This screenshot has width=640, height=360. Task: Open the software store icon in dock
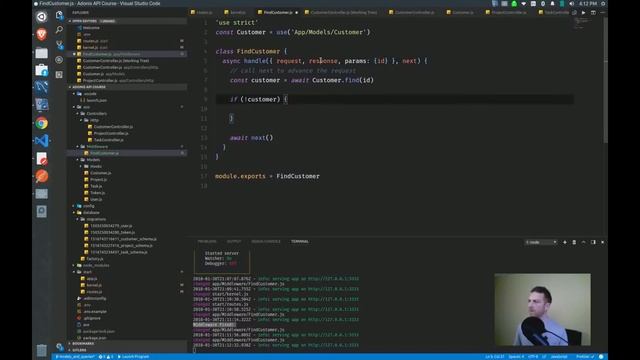[x=42, y=70]
